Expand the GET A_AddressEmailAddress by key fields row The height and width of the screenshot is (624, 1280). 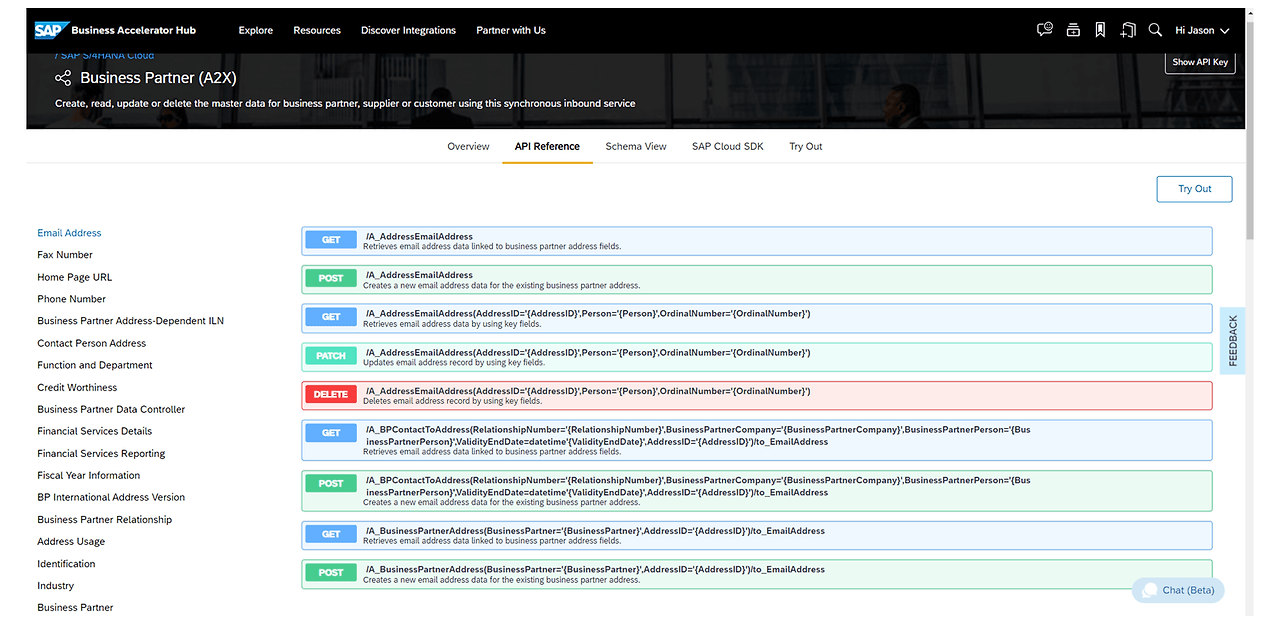pyautogui.click(x=757, y=318)
